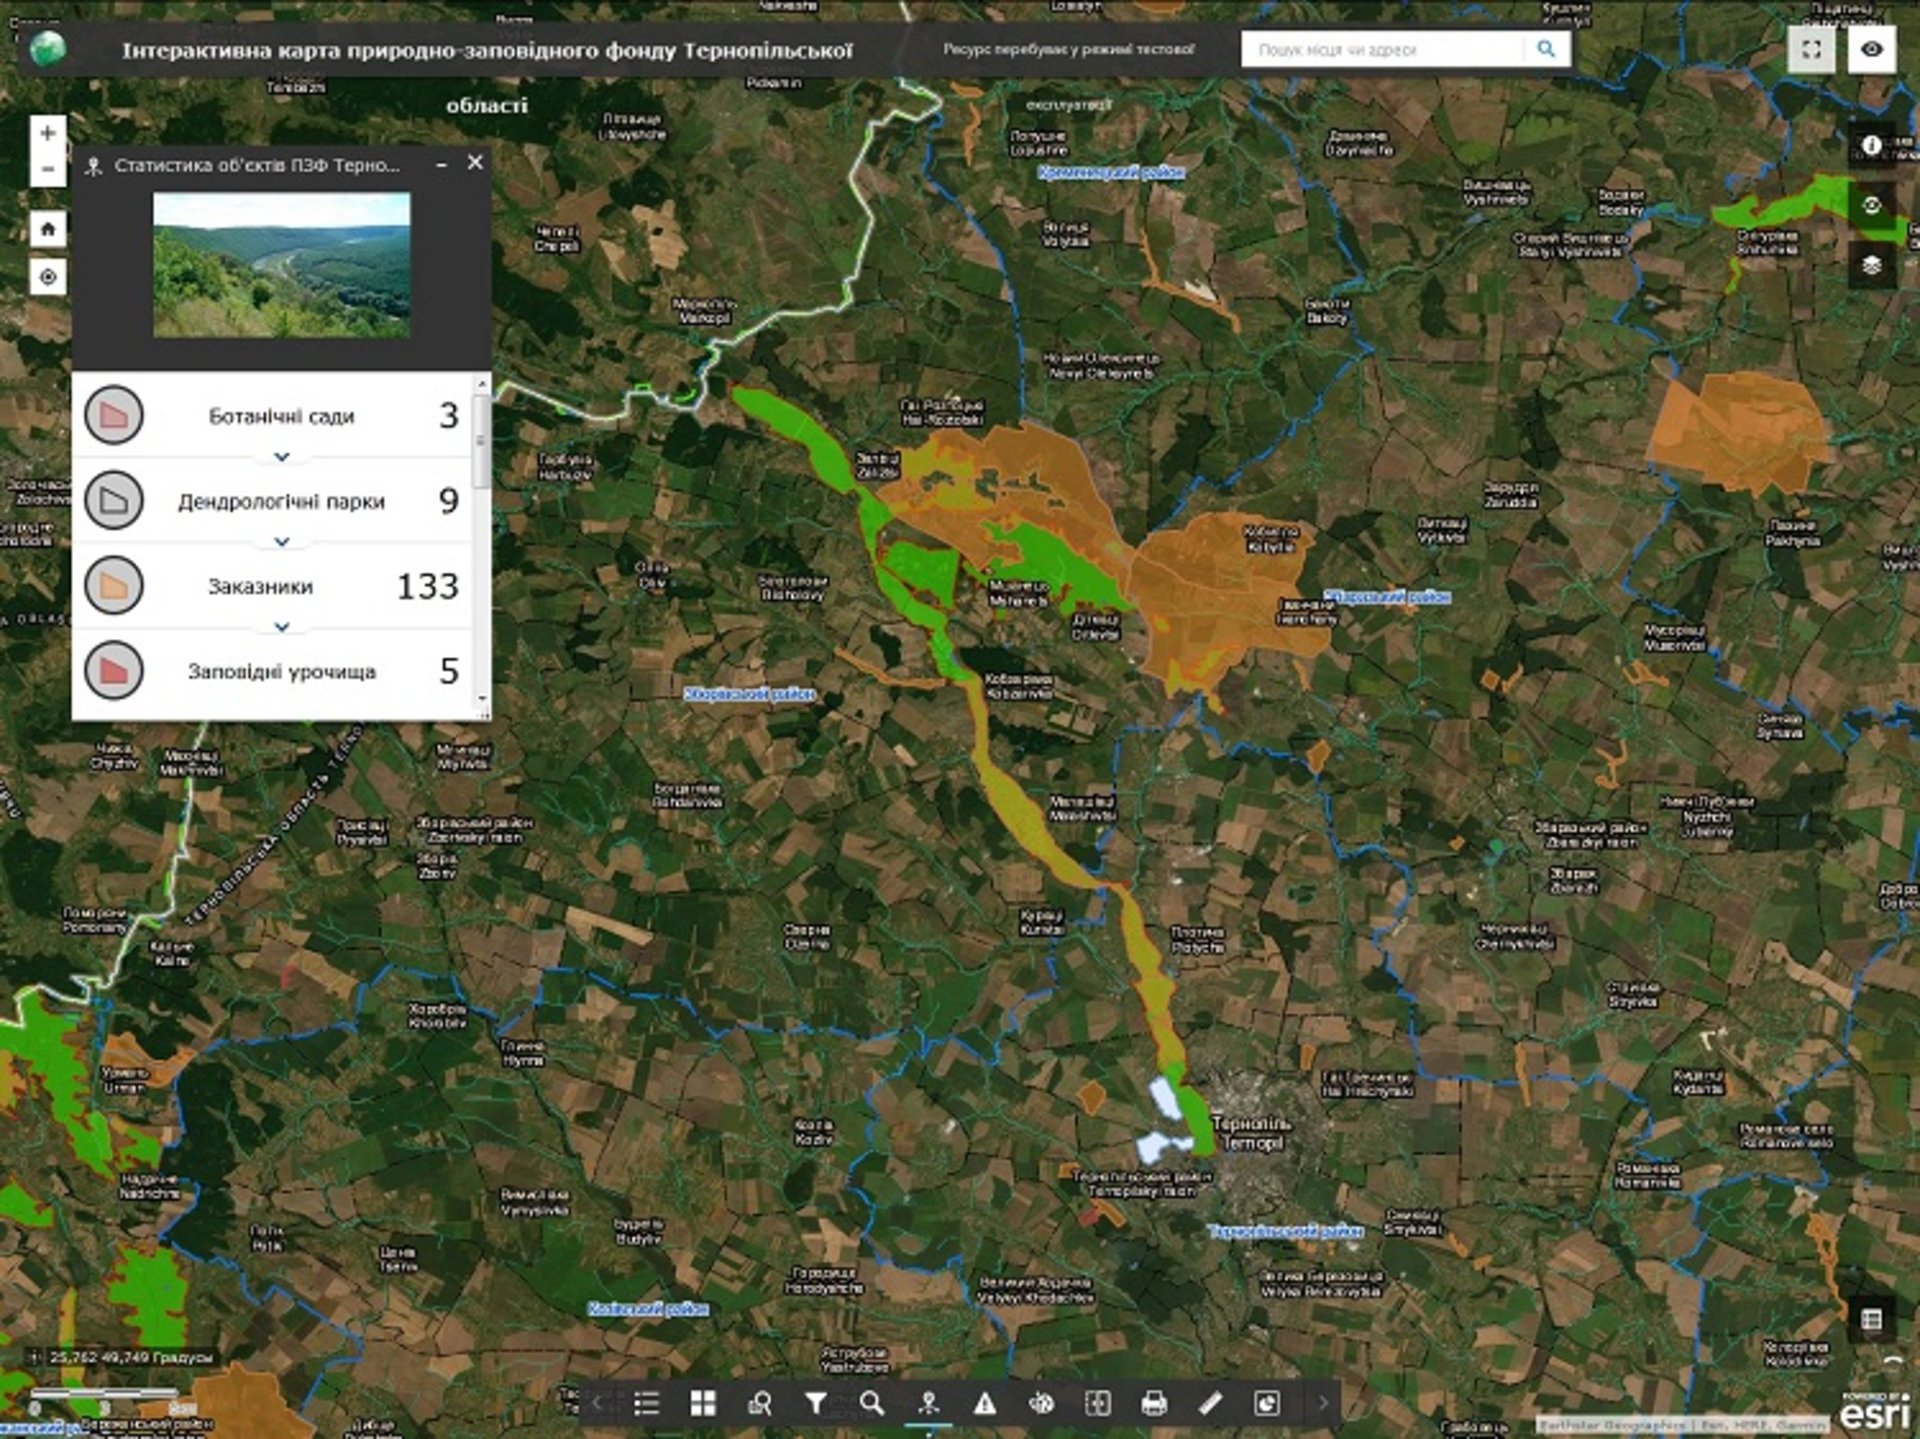Open the attribute table button
The width and height of the screenshot is (1920, 1439).
(1872, 1319)
